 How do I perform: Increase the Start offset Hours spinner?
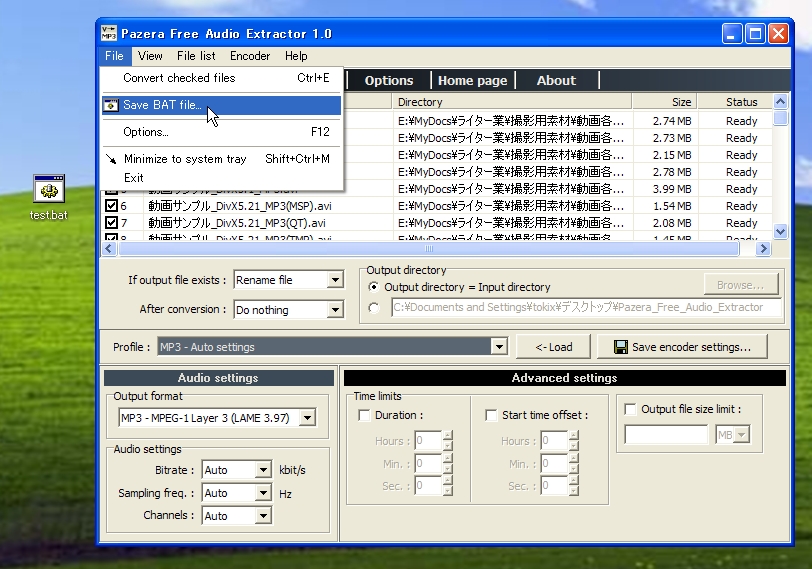[x=574, y=435]
